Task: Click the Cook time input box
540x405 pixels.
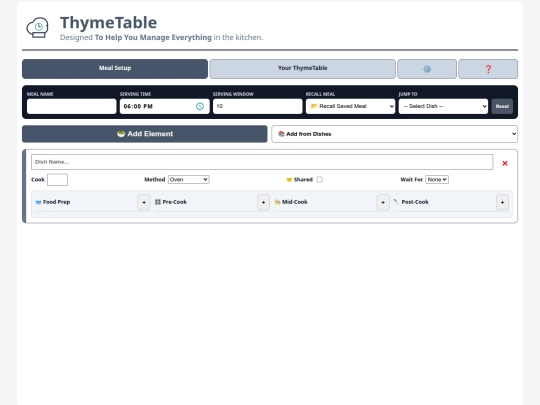Action: (57, 179)
